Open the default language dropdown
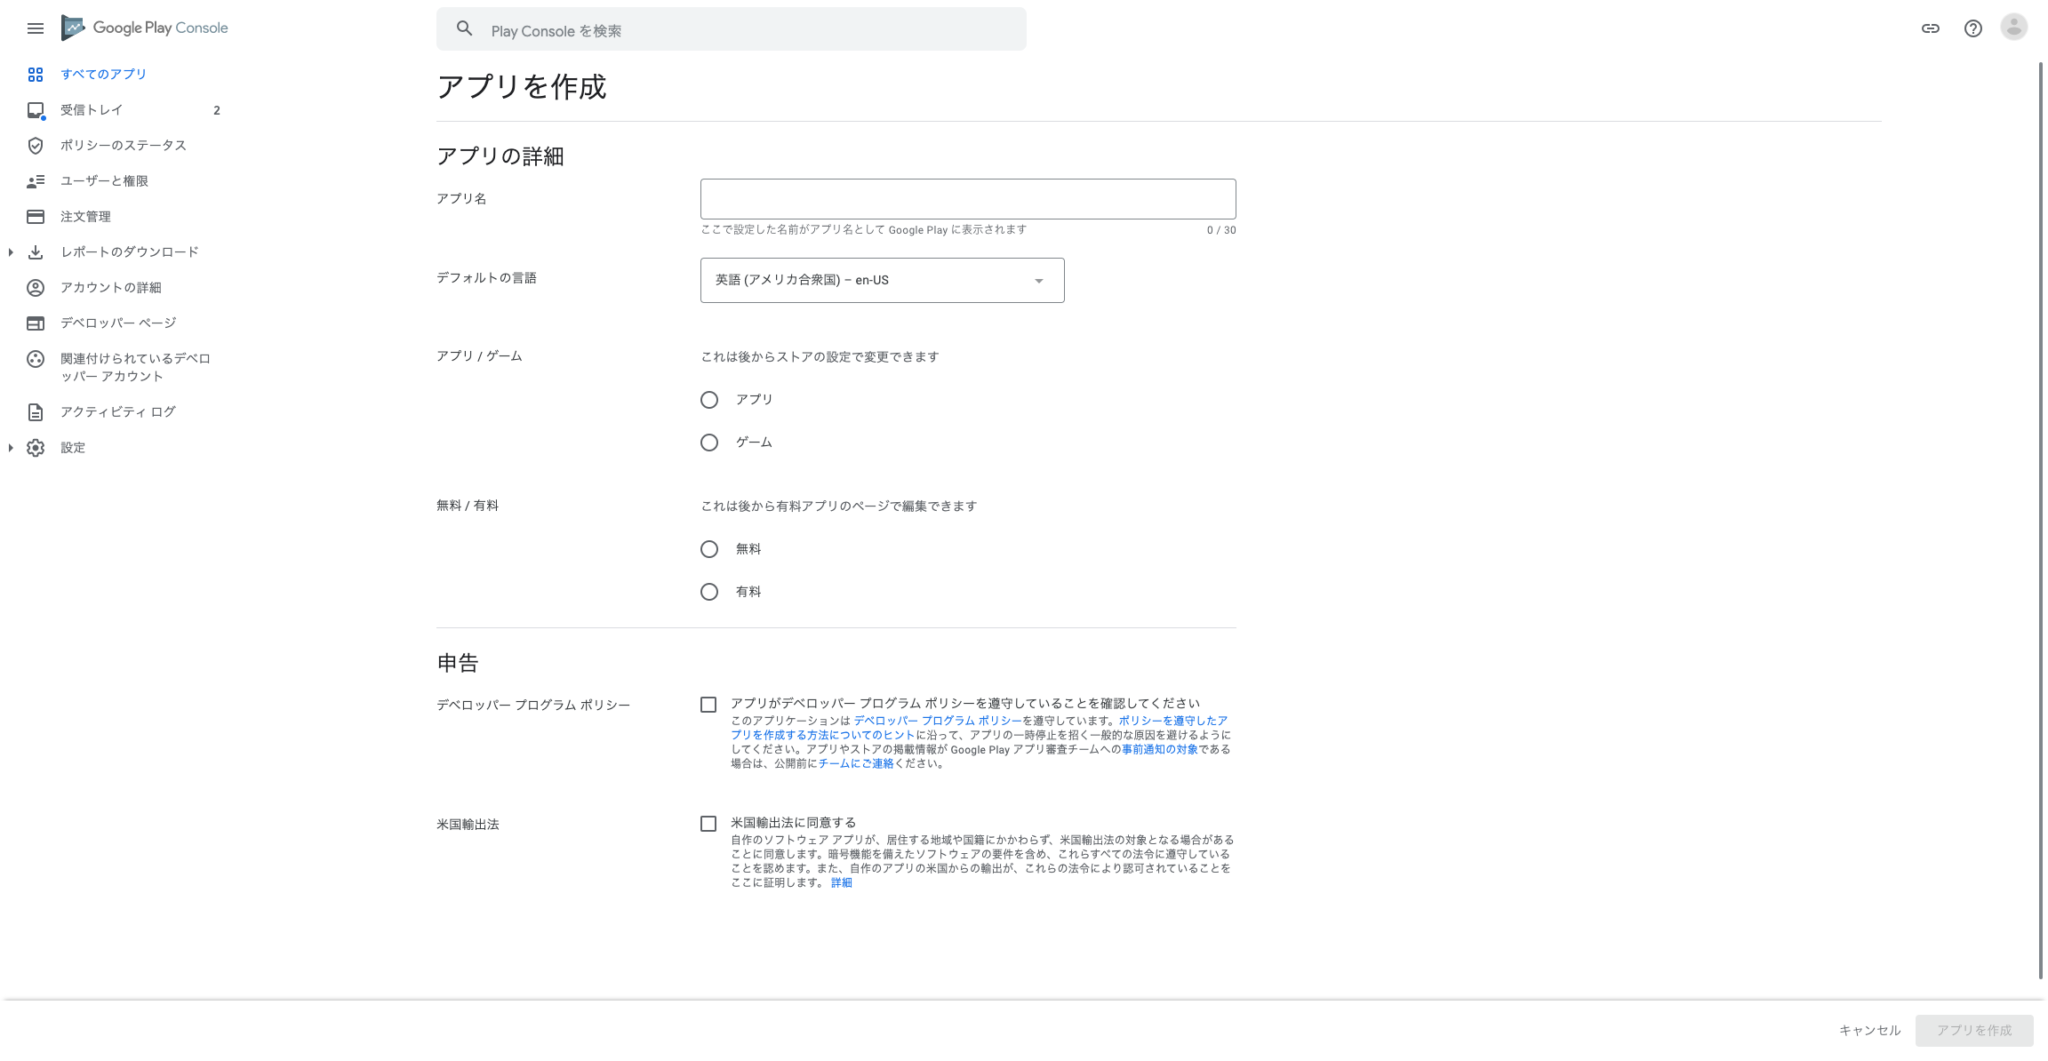The width and height of the screenshot is (2048, 1061). [881, 281]
